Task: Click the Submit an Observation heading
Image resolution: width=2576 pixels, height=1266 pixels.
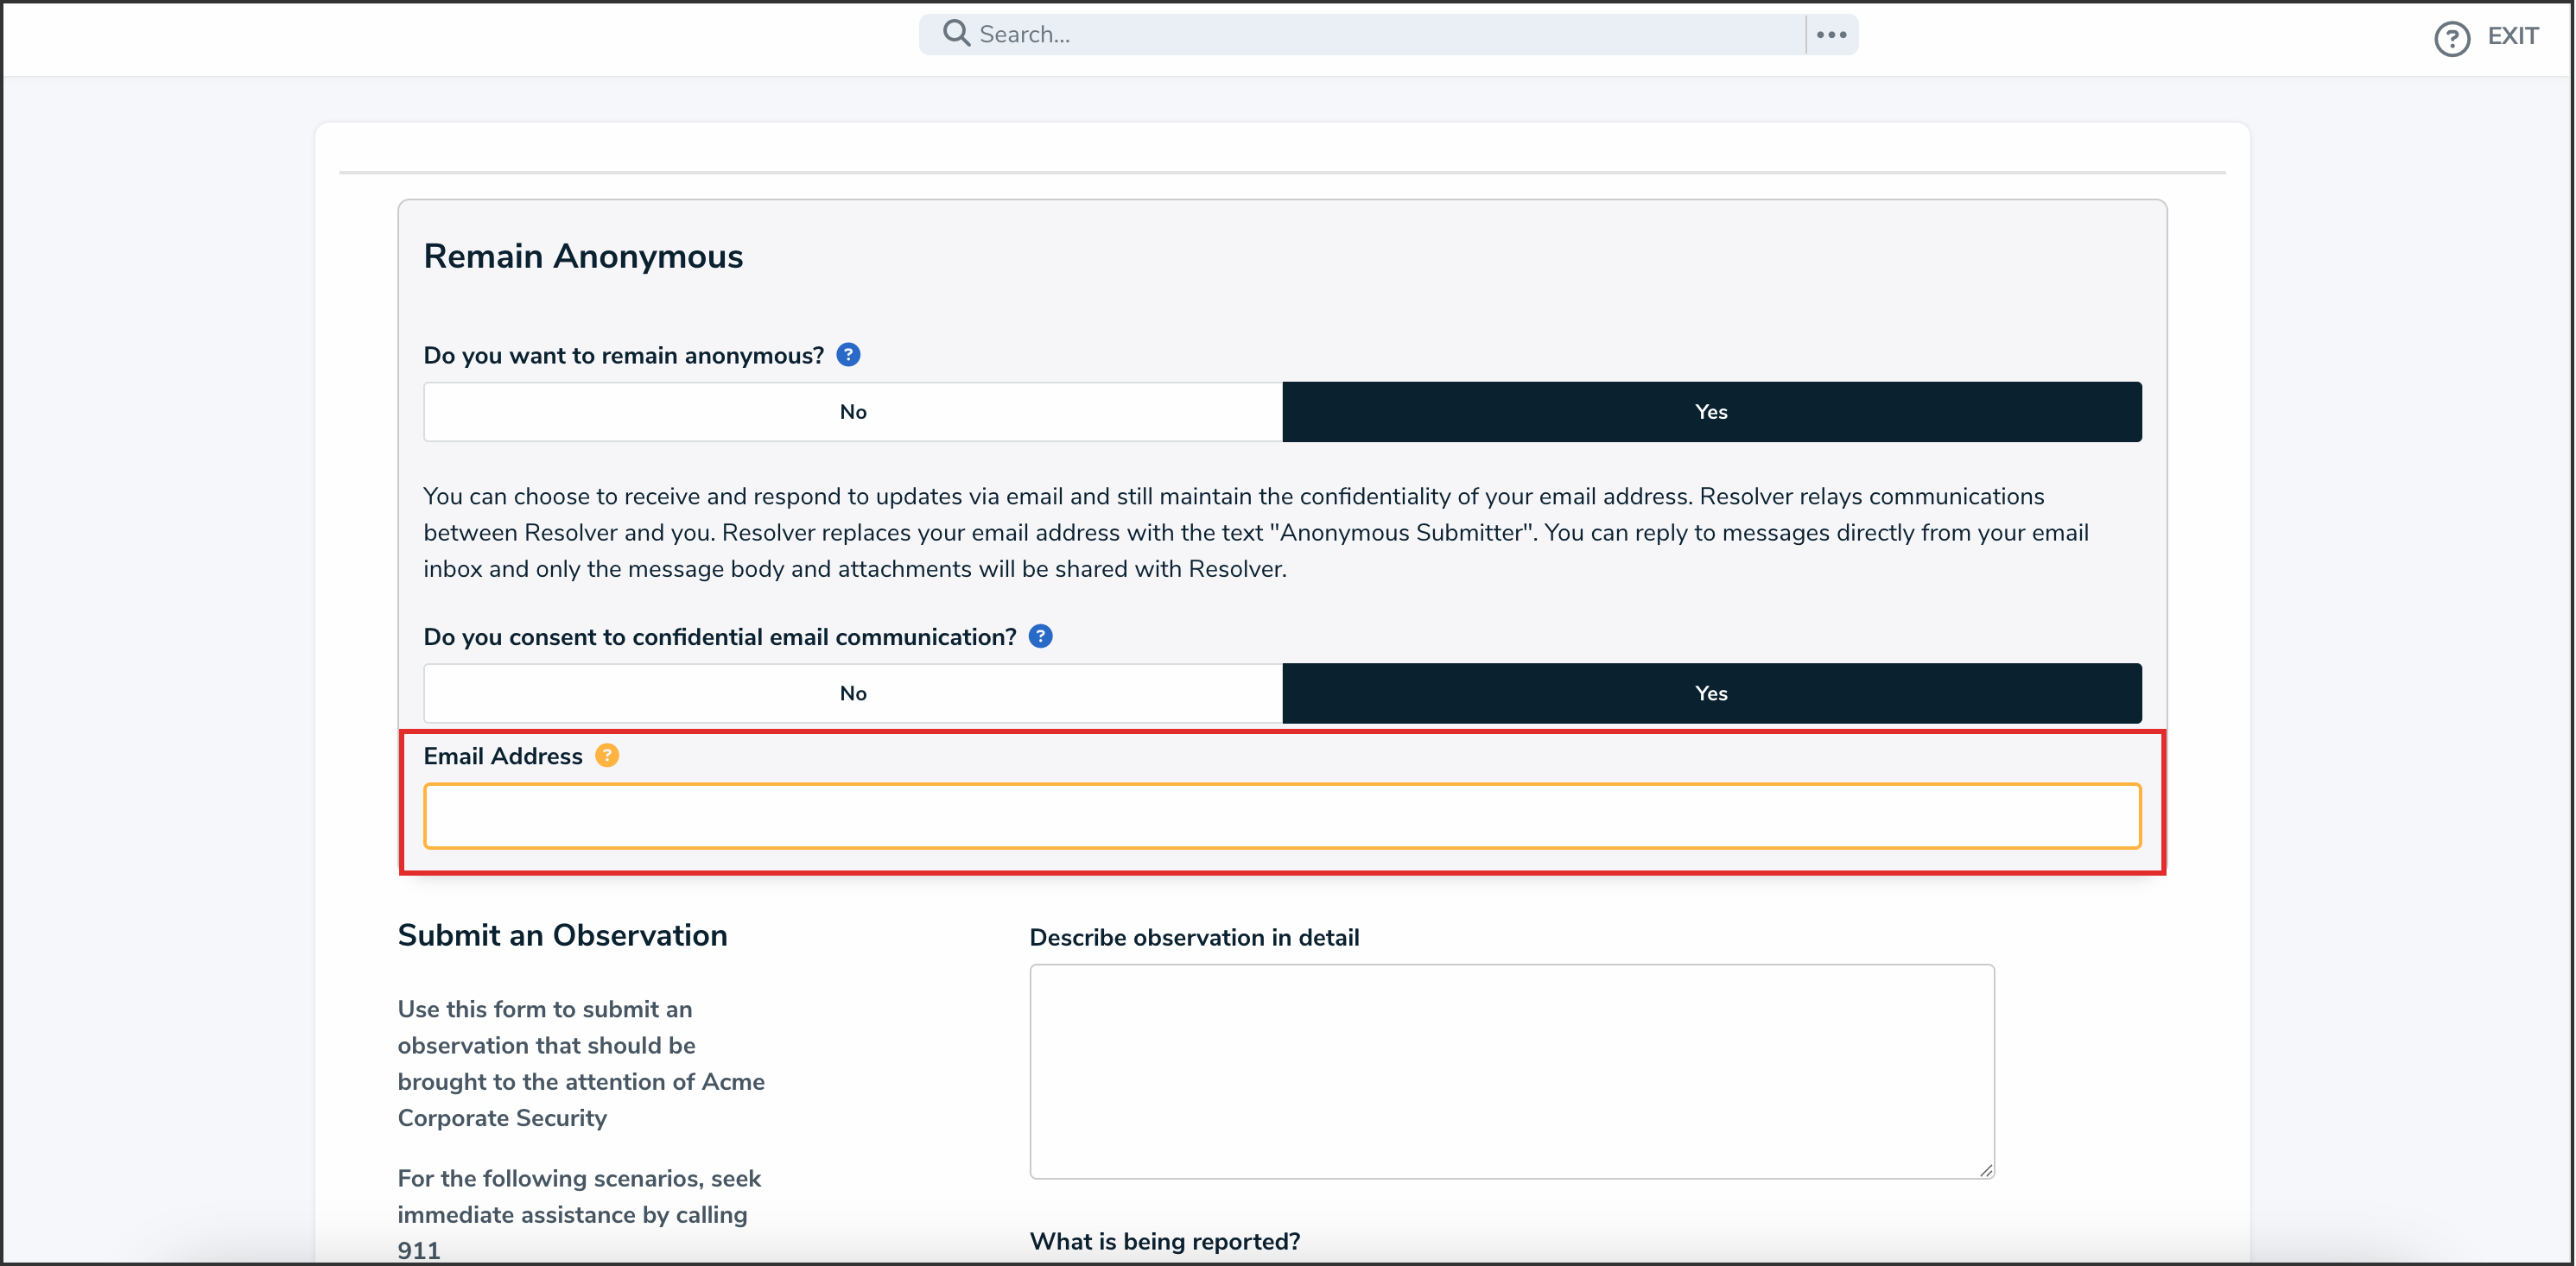Action: (x=562, y=935)
